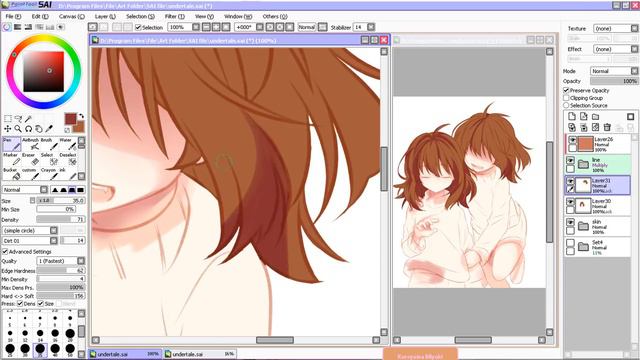Select the Crayon tool
This screenshot has height=360, width=640.
49,174
